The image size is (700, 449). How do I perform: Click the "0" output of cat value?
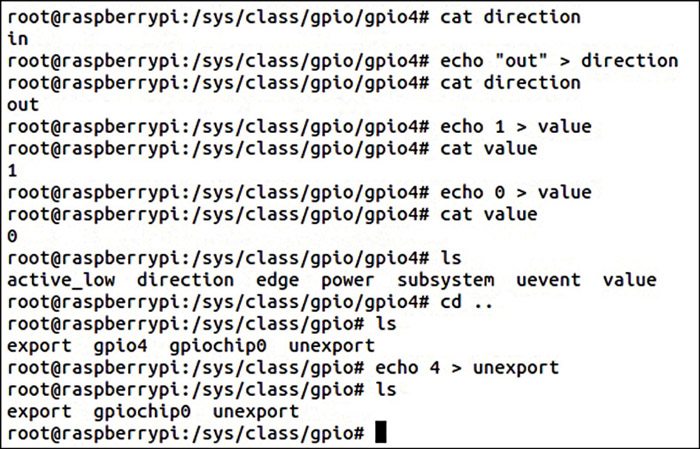(x=12, y=236)
